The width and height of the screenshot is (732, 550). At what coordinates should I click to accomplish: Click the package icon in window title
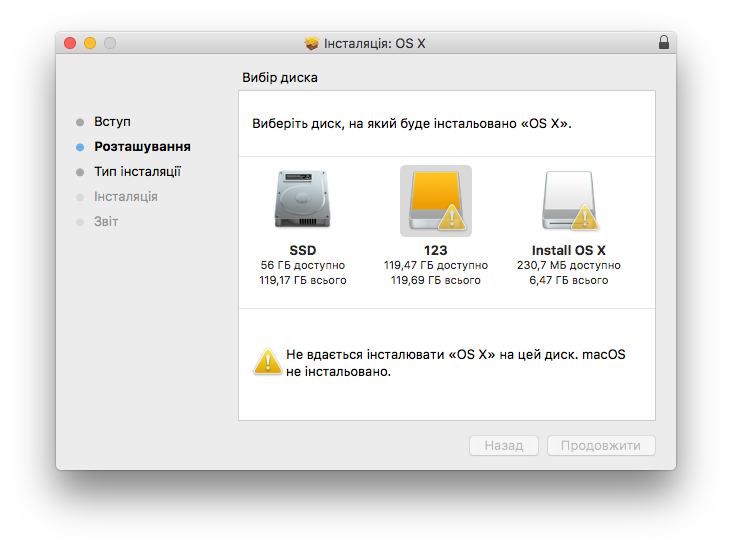[x=311, y=43]
